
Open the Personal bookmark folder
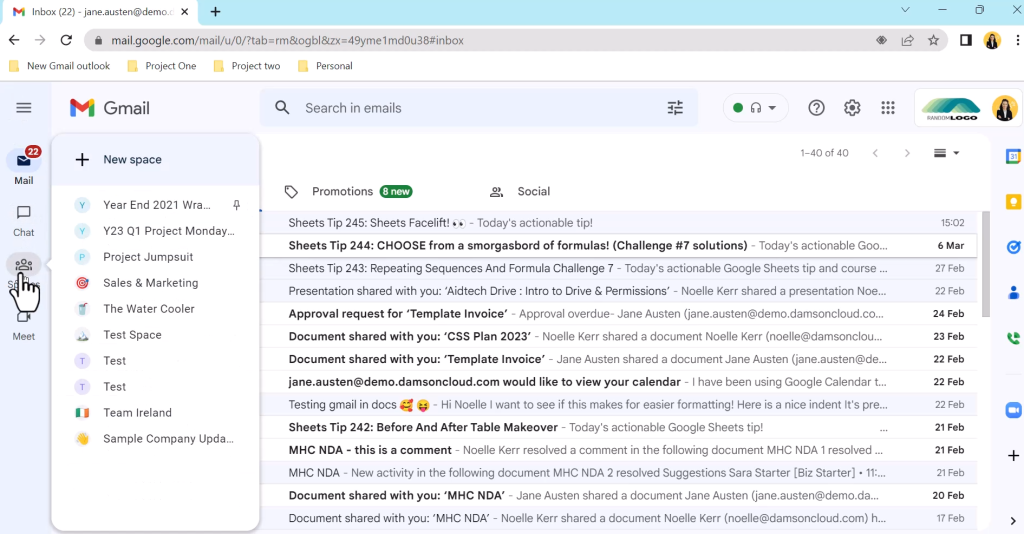[325, 66]
